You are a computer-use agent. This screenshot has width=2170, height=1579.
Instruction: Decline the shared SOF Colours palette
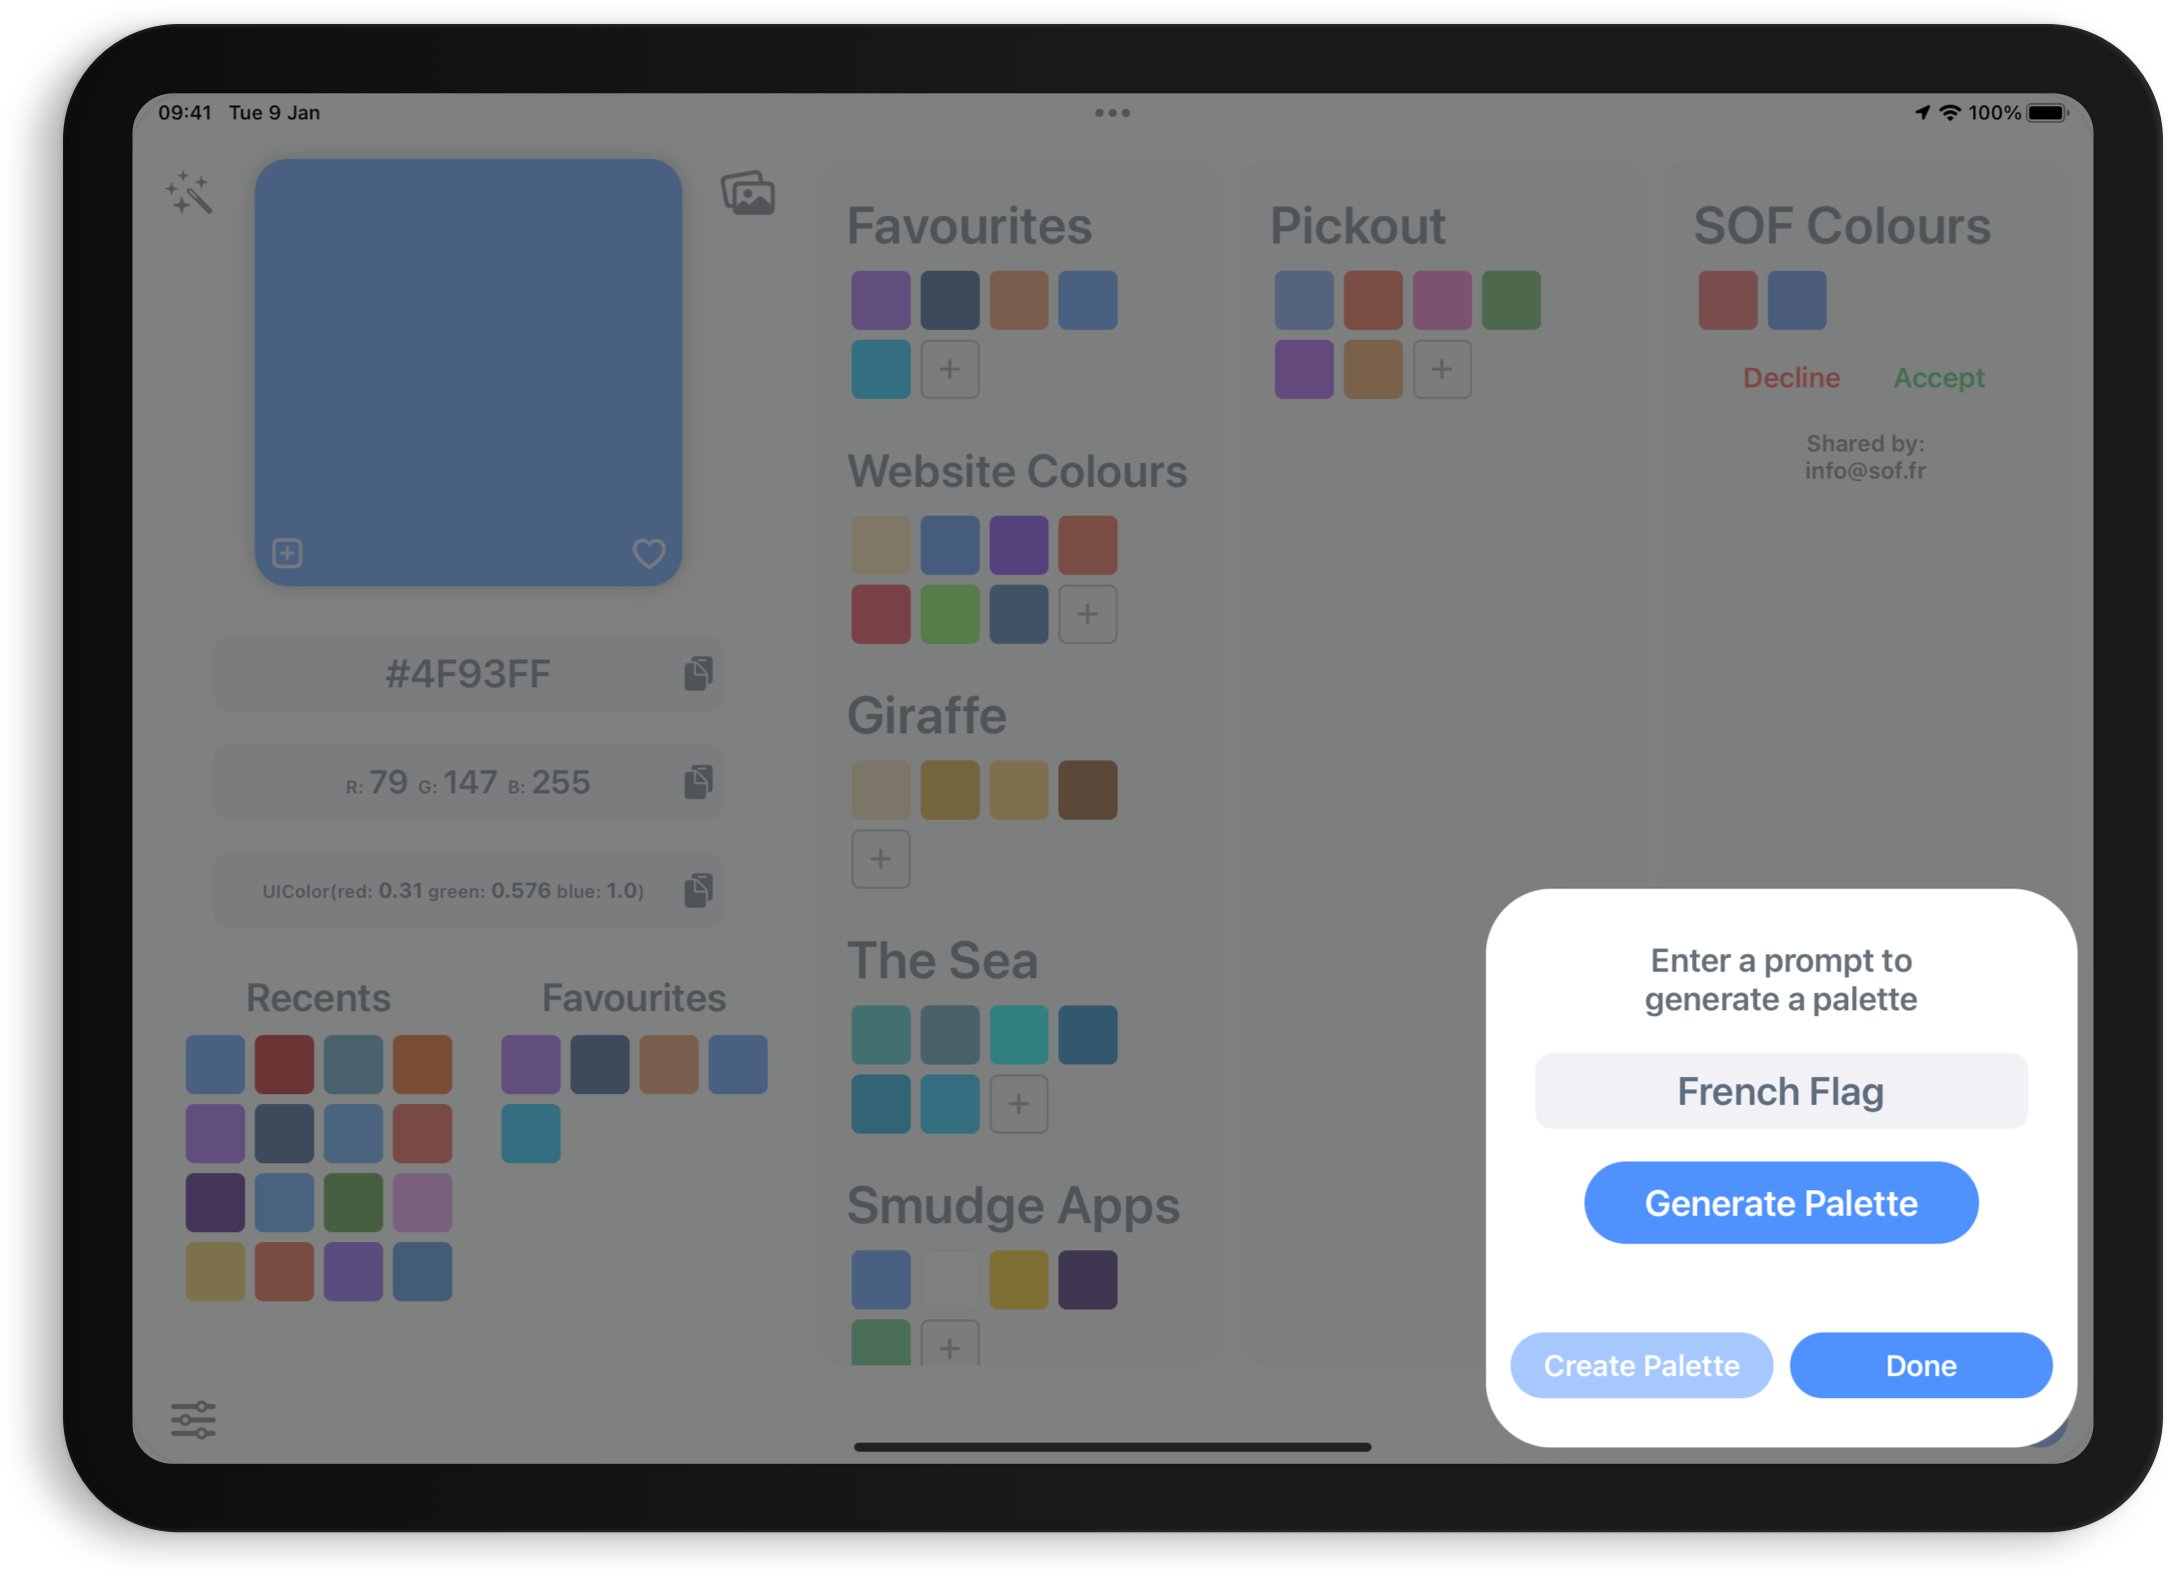[1791, 378]
